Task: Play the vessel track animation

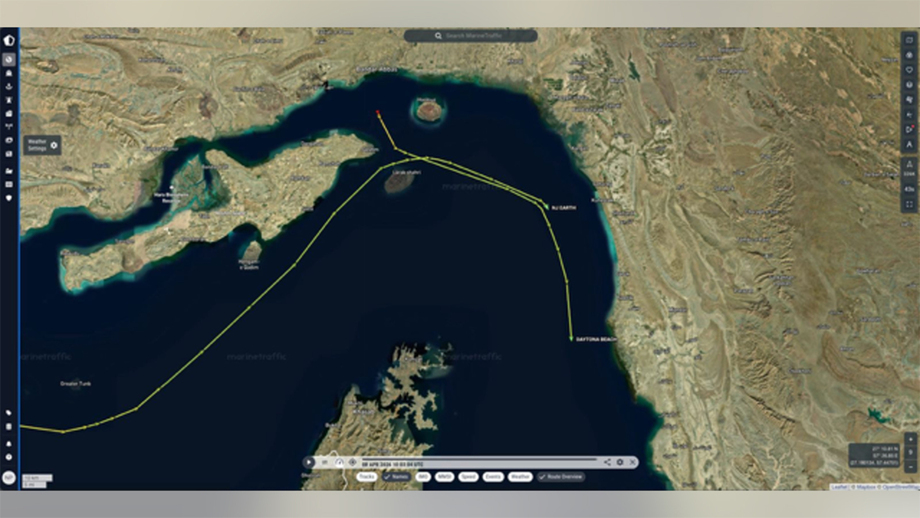Action: pos(309,462)
